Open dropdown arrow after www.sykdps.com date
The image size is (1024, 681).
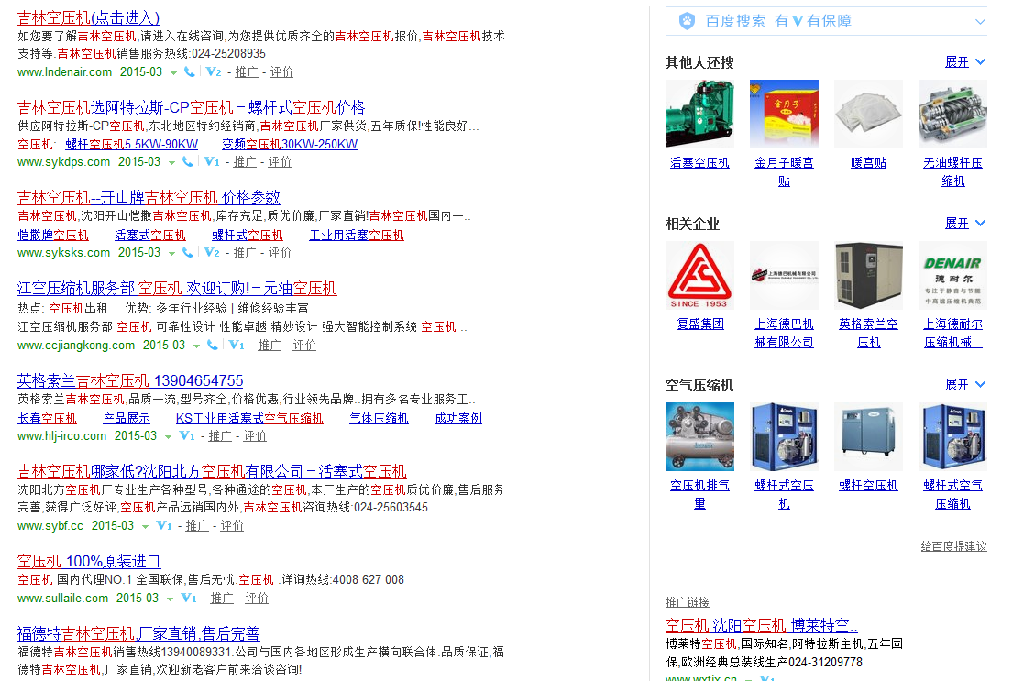coord(172,163)
